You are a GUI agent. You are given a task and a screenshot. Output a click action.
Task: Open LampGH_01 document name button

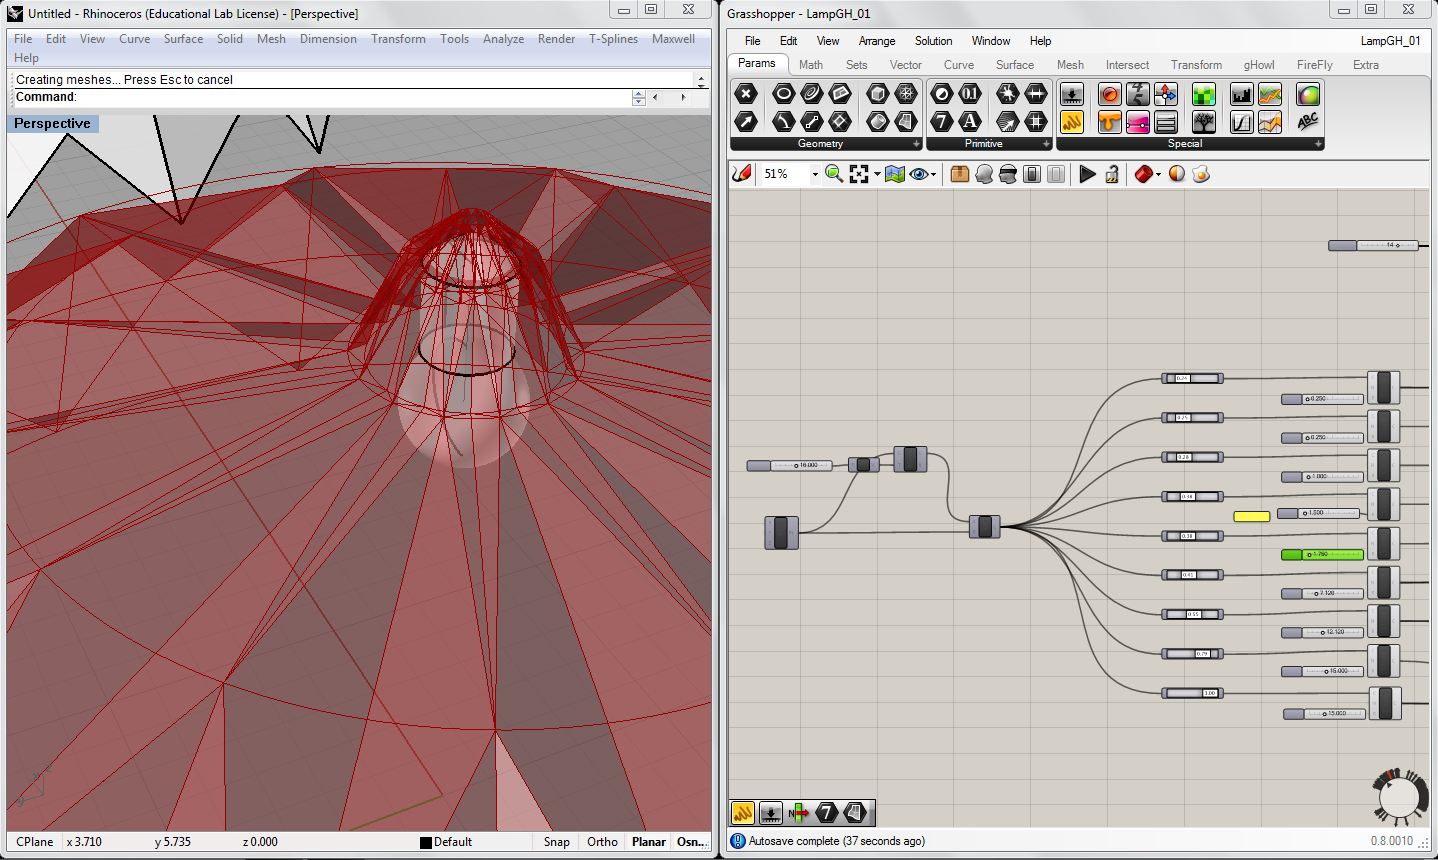point(1390,41)
